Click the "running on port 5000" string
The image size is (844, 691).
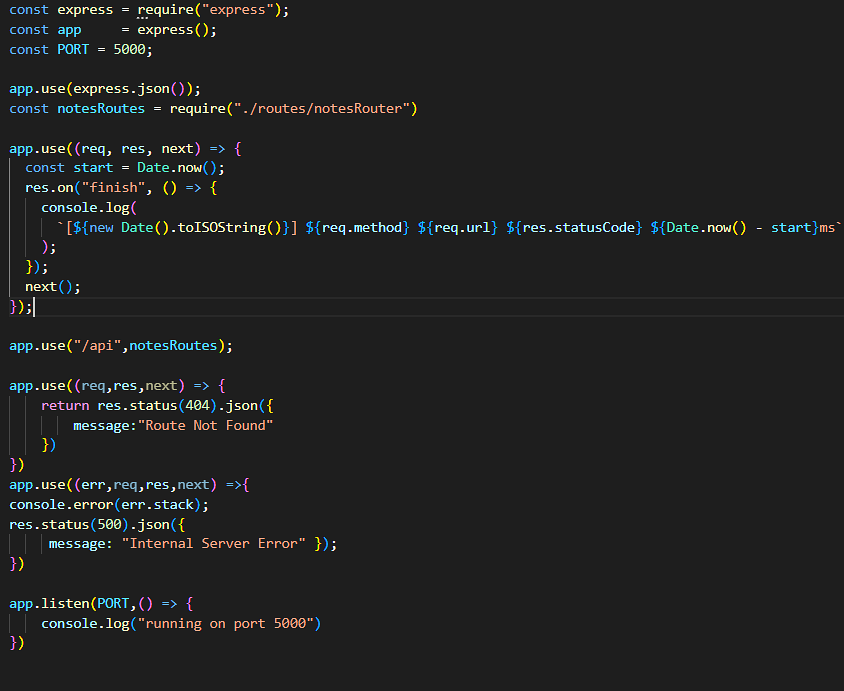[x=226, y=624]
